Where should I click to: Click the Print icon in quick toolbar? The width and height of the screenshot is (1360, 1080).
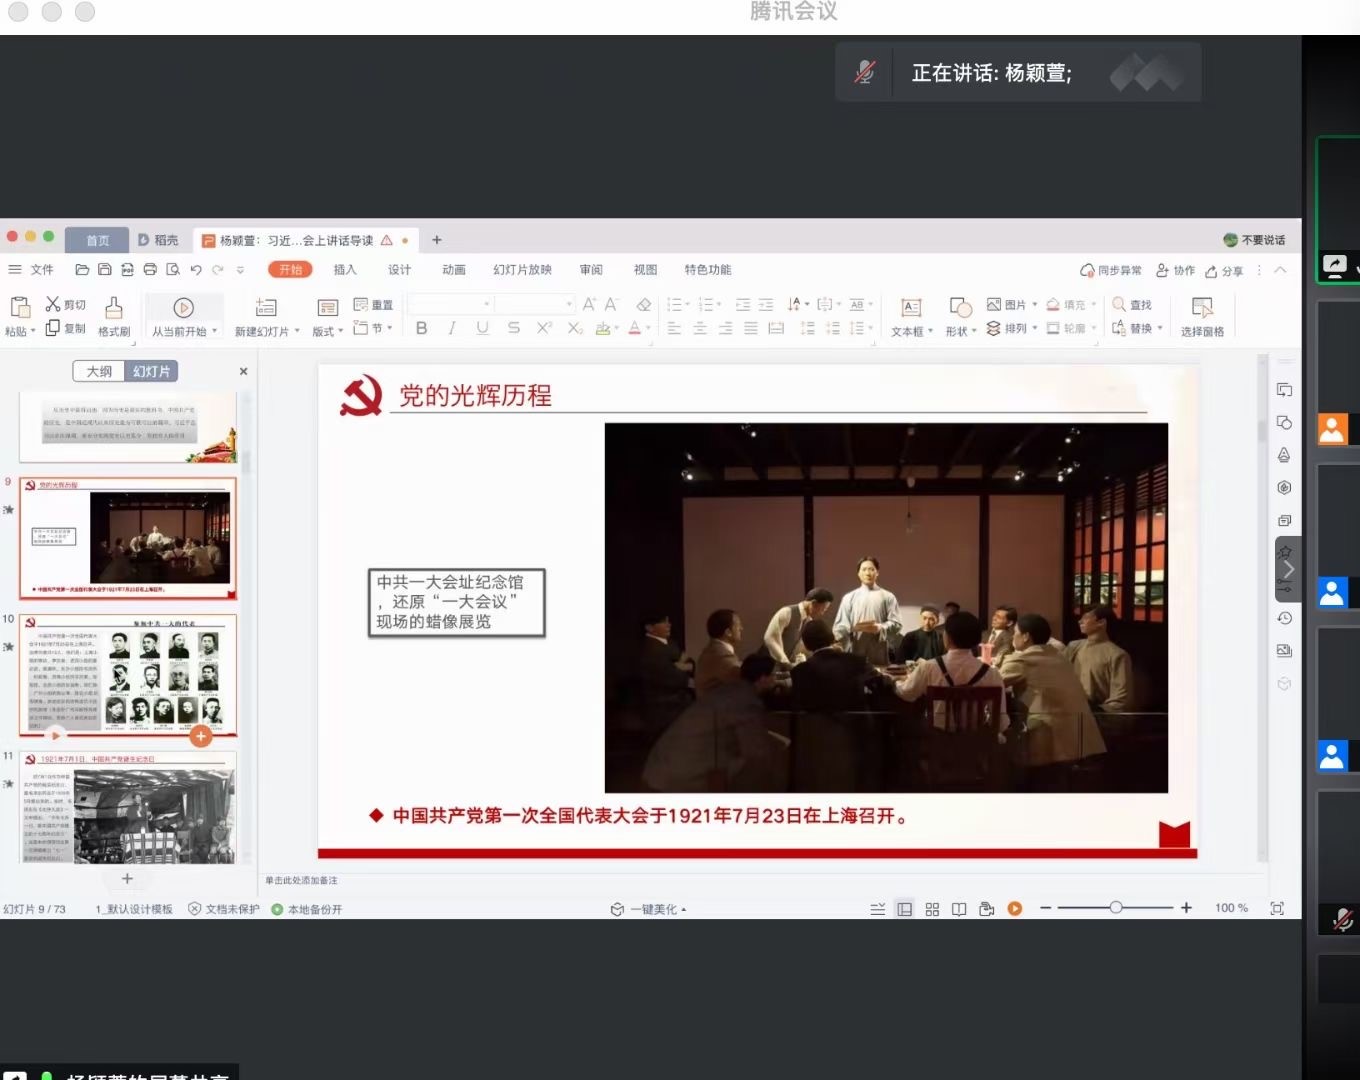[150, 270]
